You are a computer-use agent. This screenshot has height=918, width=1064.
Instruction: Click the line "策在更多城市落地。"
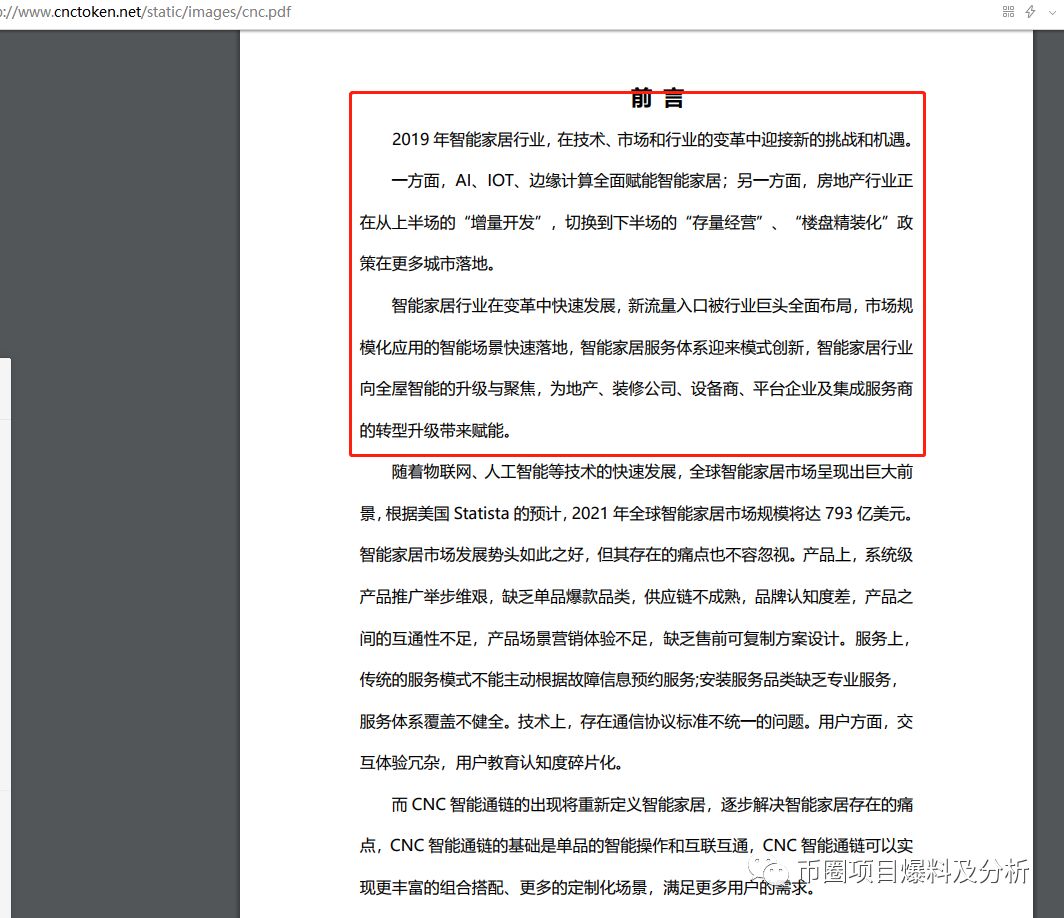click(428, 264)
